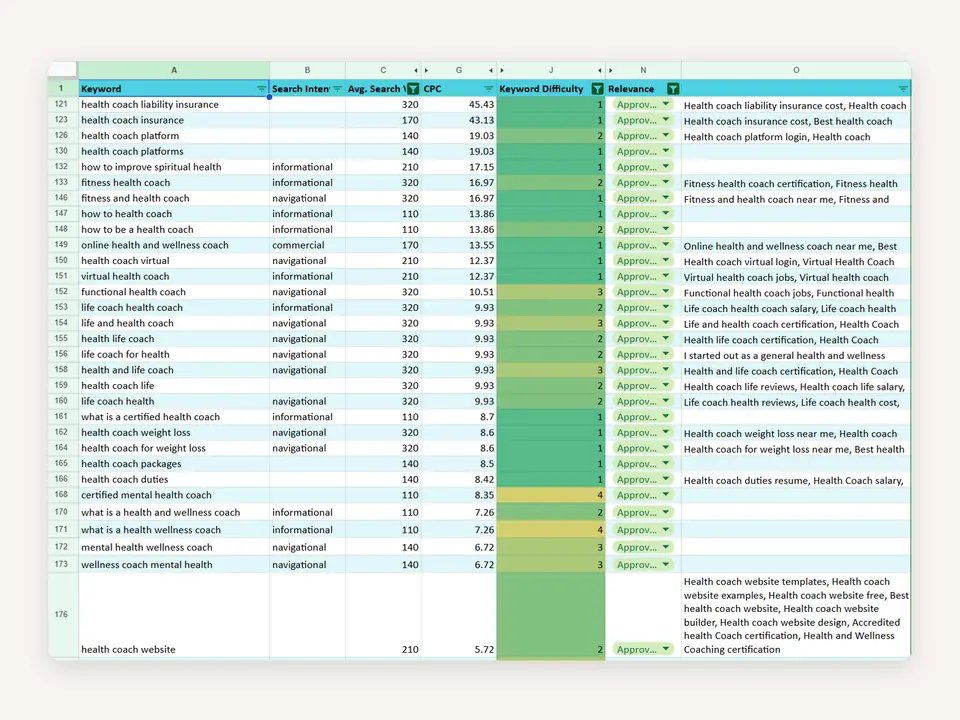
Task: Expand hidden columns via arrow left of column J
Action: (x=502, y=70)
